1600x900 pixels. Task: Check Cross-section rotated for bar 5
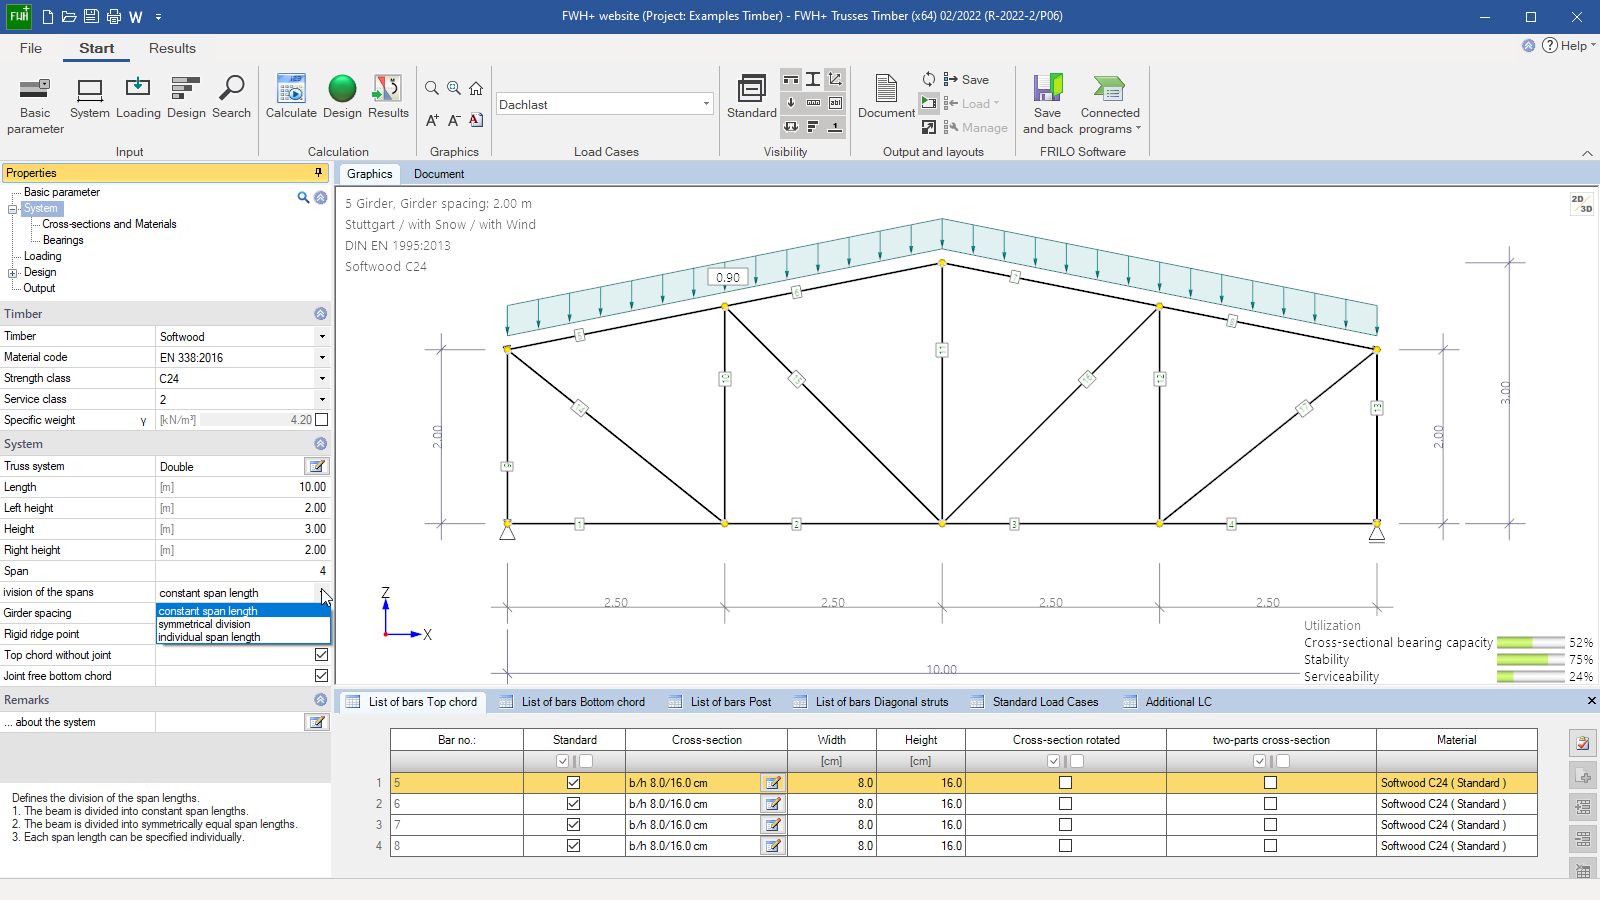click(1065, 783)
